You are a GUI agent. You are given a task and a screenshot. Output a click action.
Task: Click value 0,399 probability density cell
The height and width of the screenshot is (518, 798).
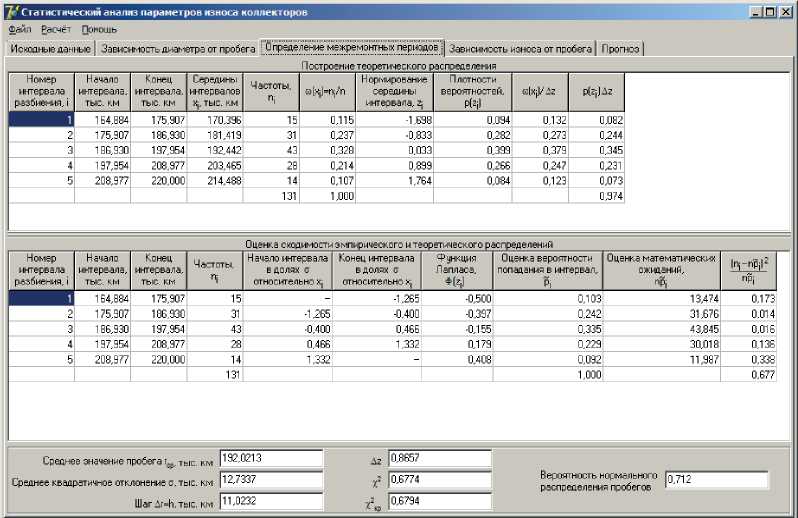tap(472, 151)
